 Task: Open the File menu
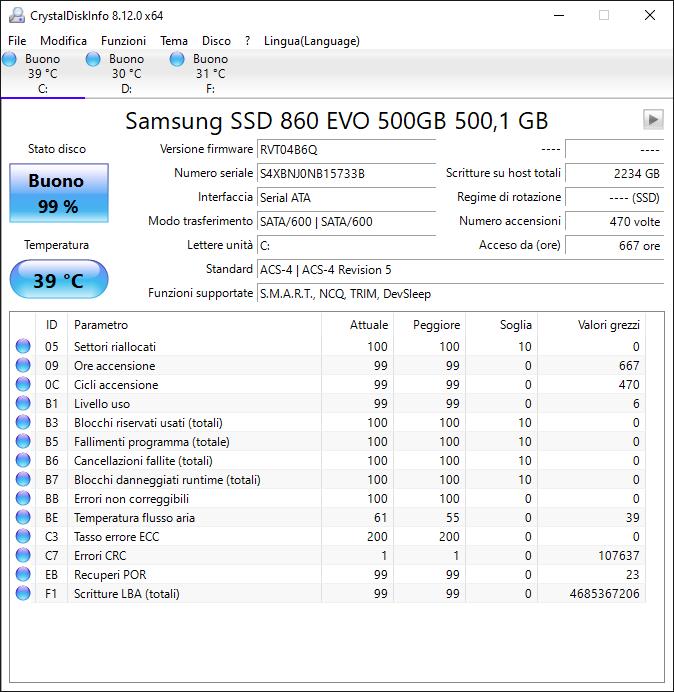click(x=17, y=41)
